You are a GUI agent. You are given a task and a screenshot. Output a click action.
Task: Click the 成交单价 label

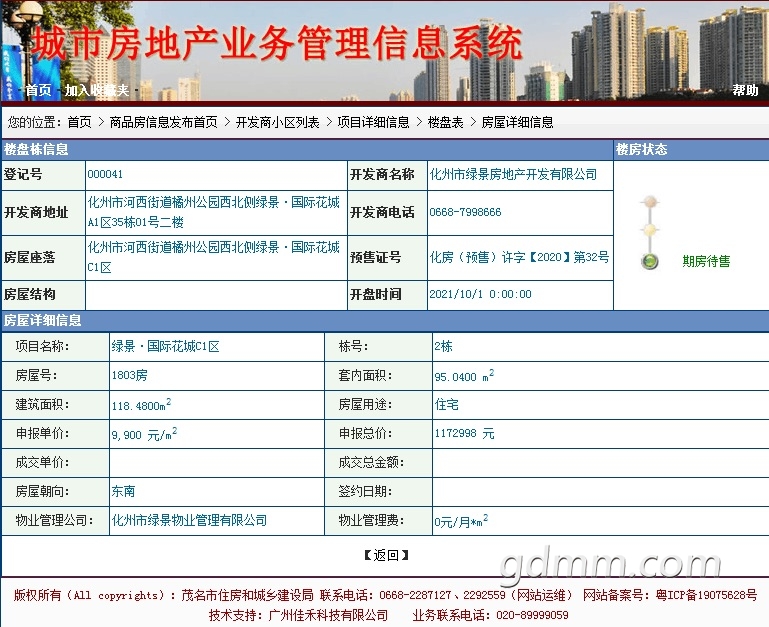tap(43, 462)
